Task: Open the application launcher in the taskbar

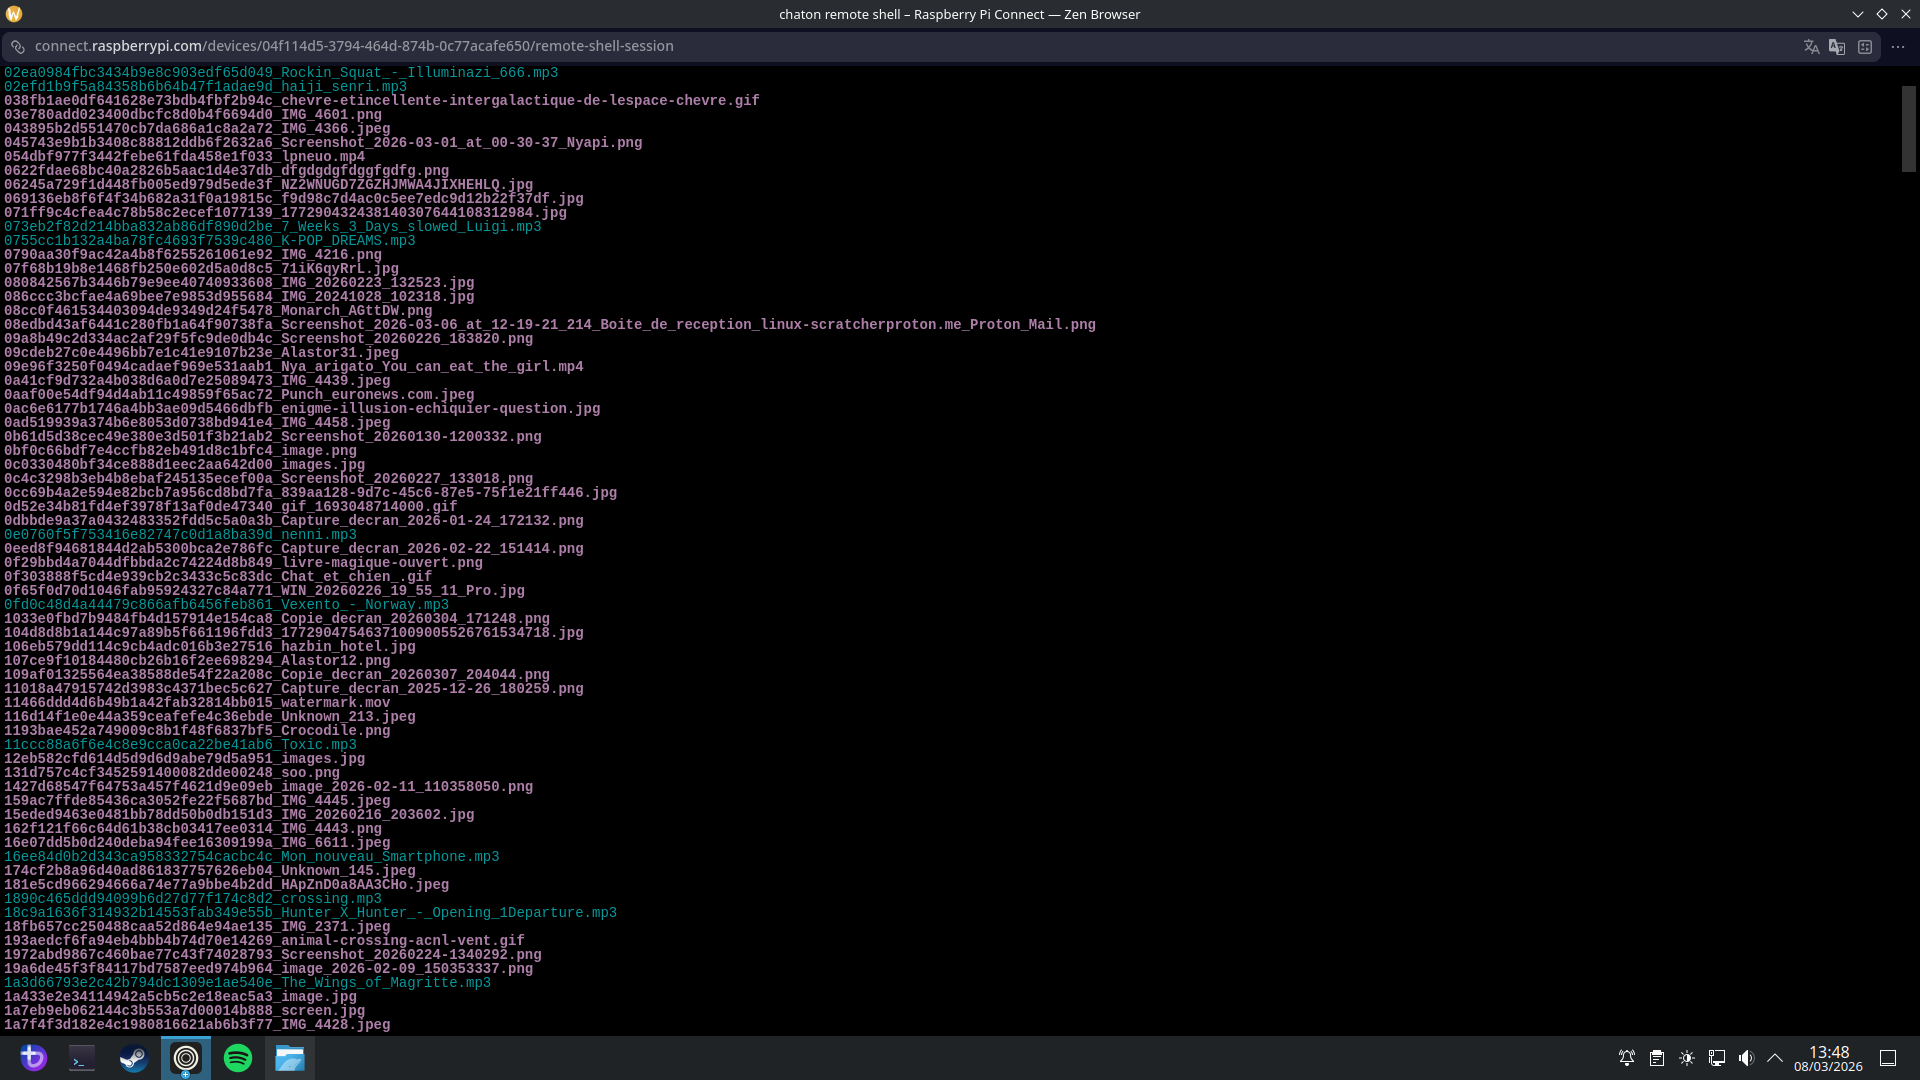Action: coord(32,1058)
